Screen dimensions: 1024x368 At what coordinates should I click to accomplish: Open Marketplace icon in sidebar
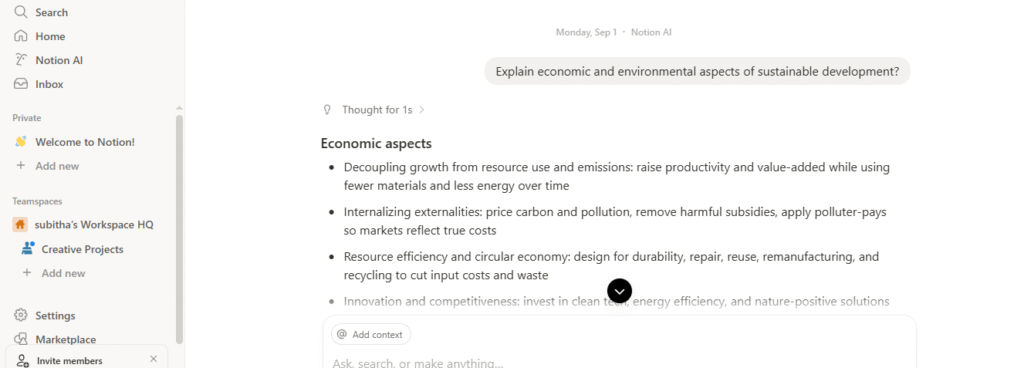click(x=21, y=339)
